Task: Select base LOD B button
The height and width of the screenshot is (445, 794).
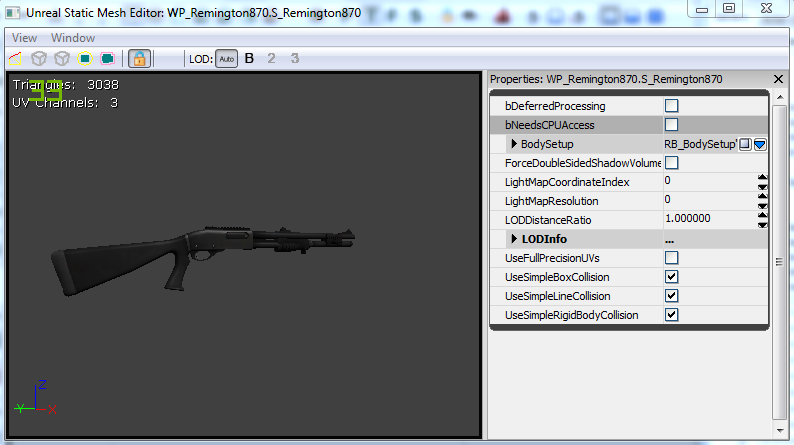Action: pyautogui.click(x=249, y=59)
